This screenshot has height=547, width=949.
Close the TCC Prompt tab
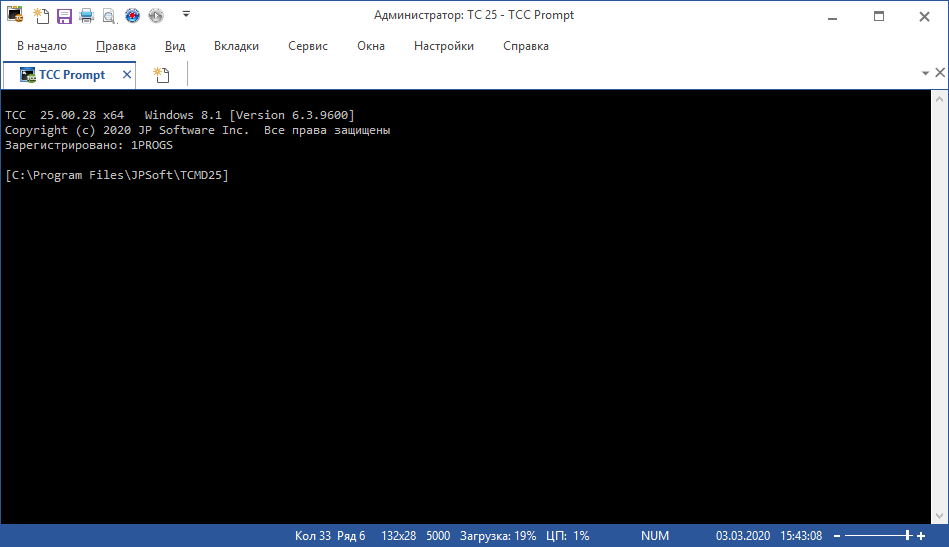(x=127, y=75)
